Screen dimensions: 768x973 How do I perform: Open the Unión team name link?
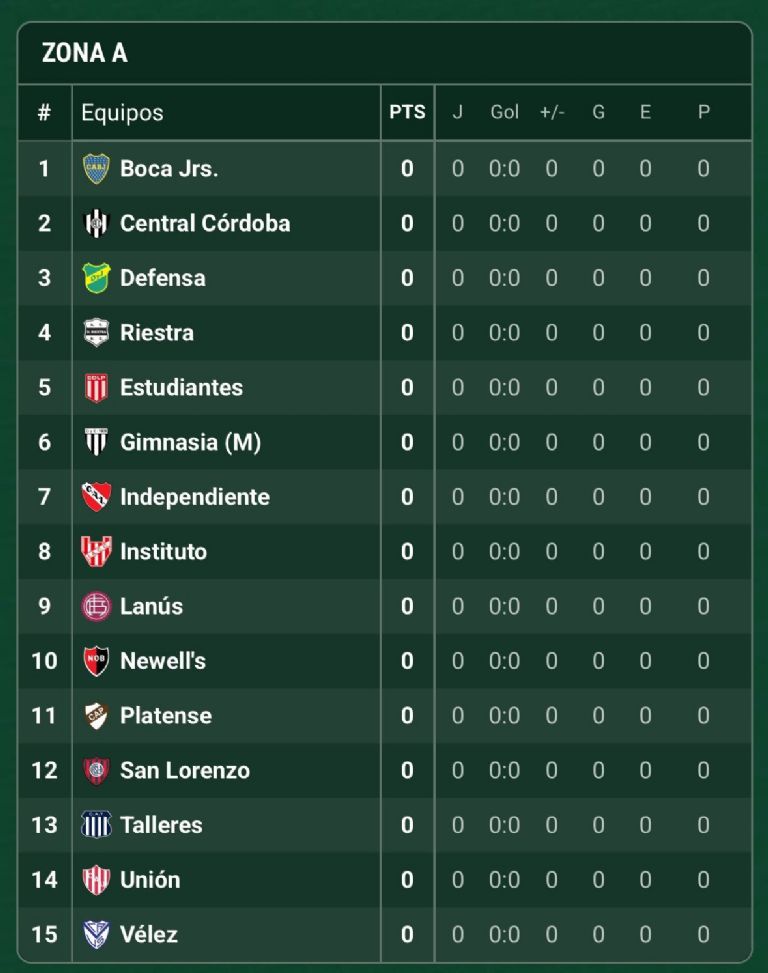coord(150,880)
